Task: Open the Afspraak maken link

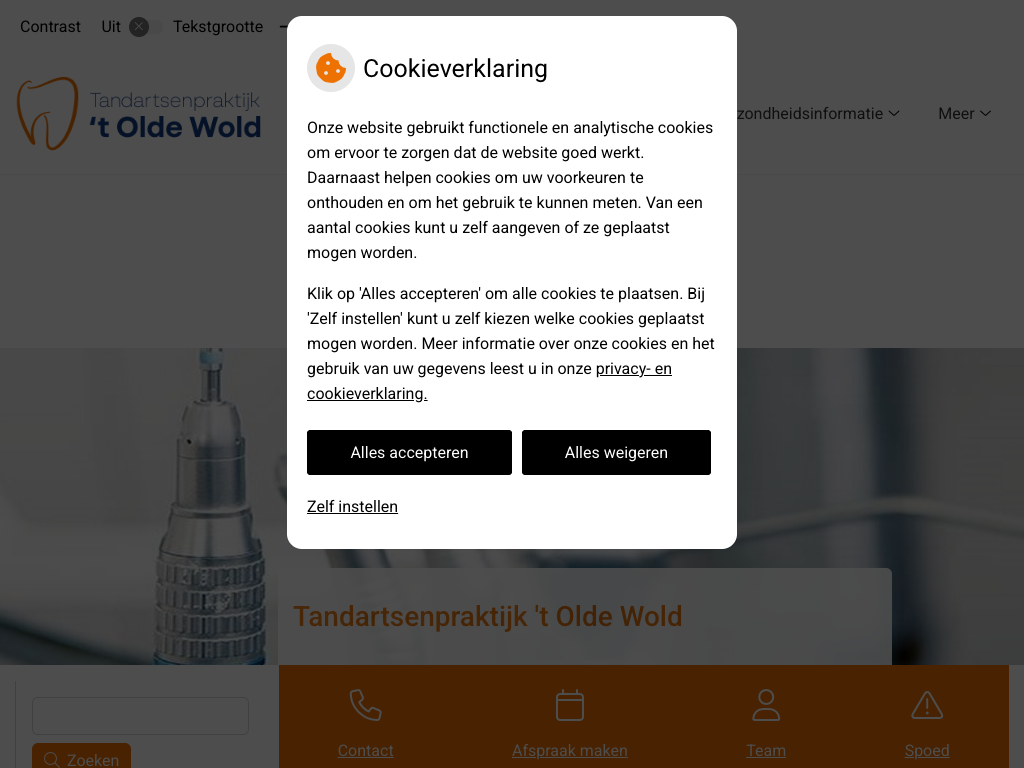Action: [x=569, y=750]
